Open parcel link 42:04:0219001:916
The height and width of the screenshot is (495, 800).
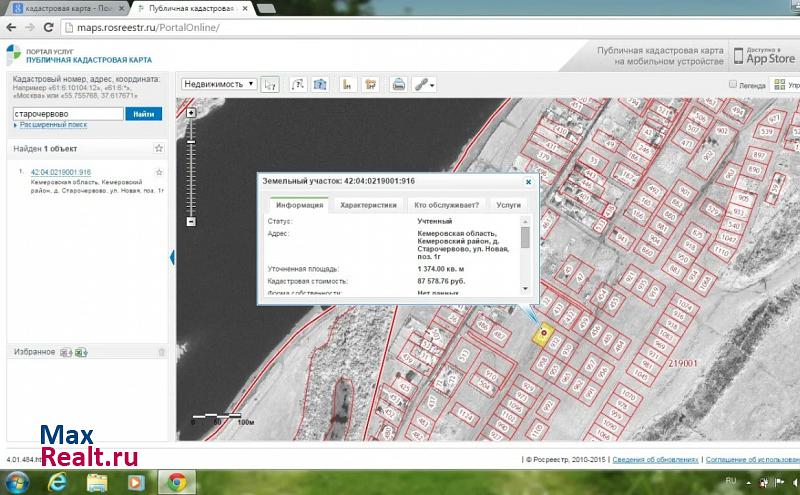(x=61, y=172)
